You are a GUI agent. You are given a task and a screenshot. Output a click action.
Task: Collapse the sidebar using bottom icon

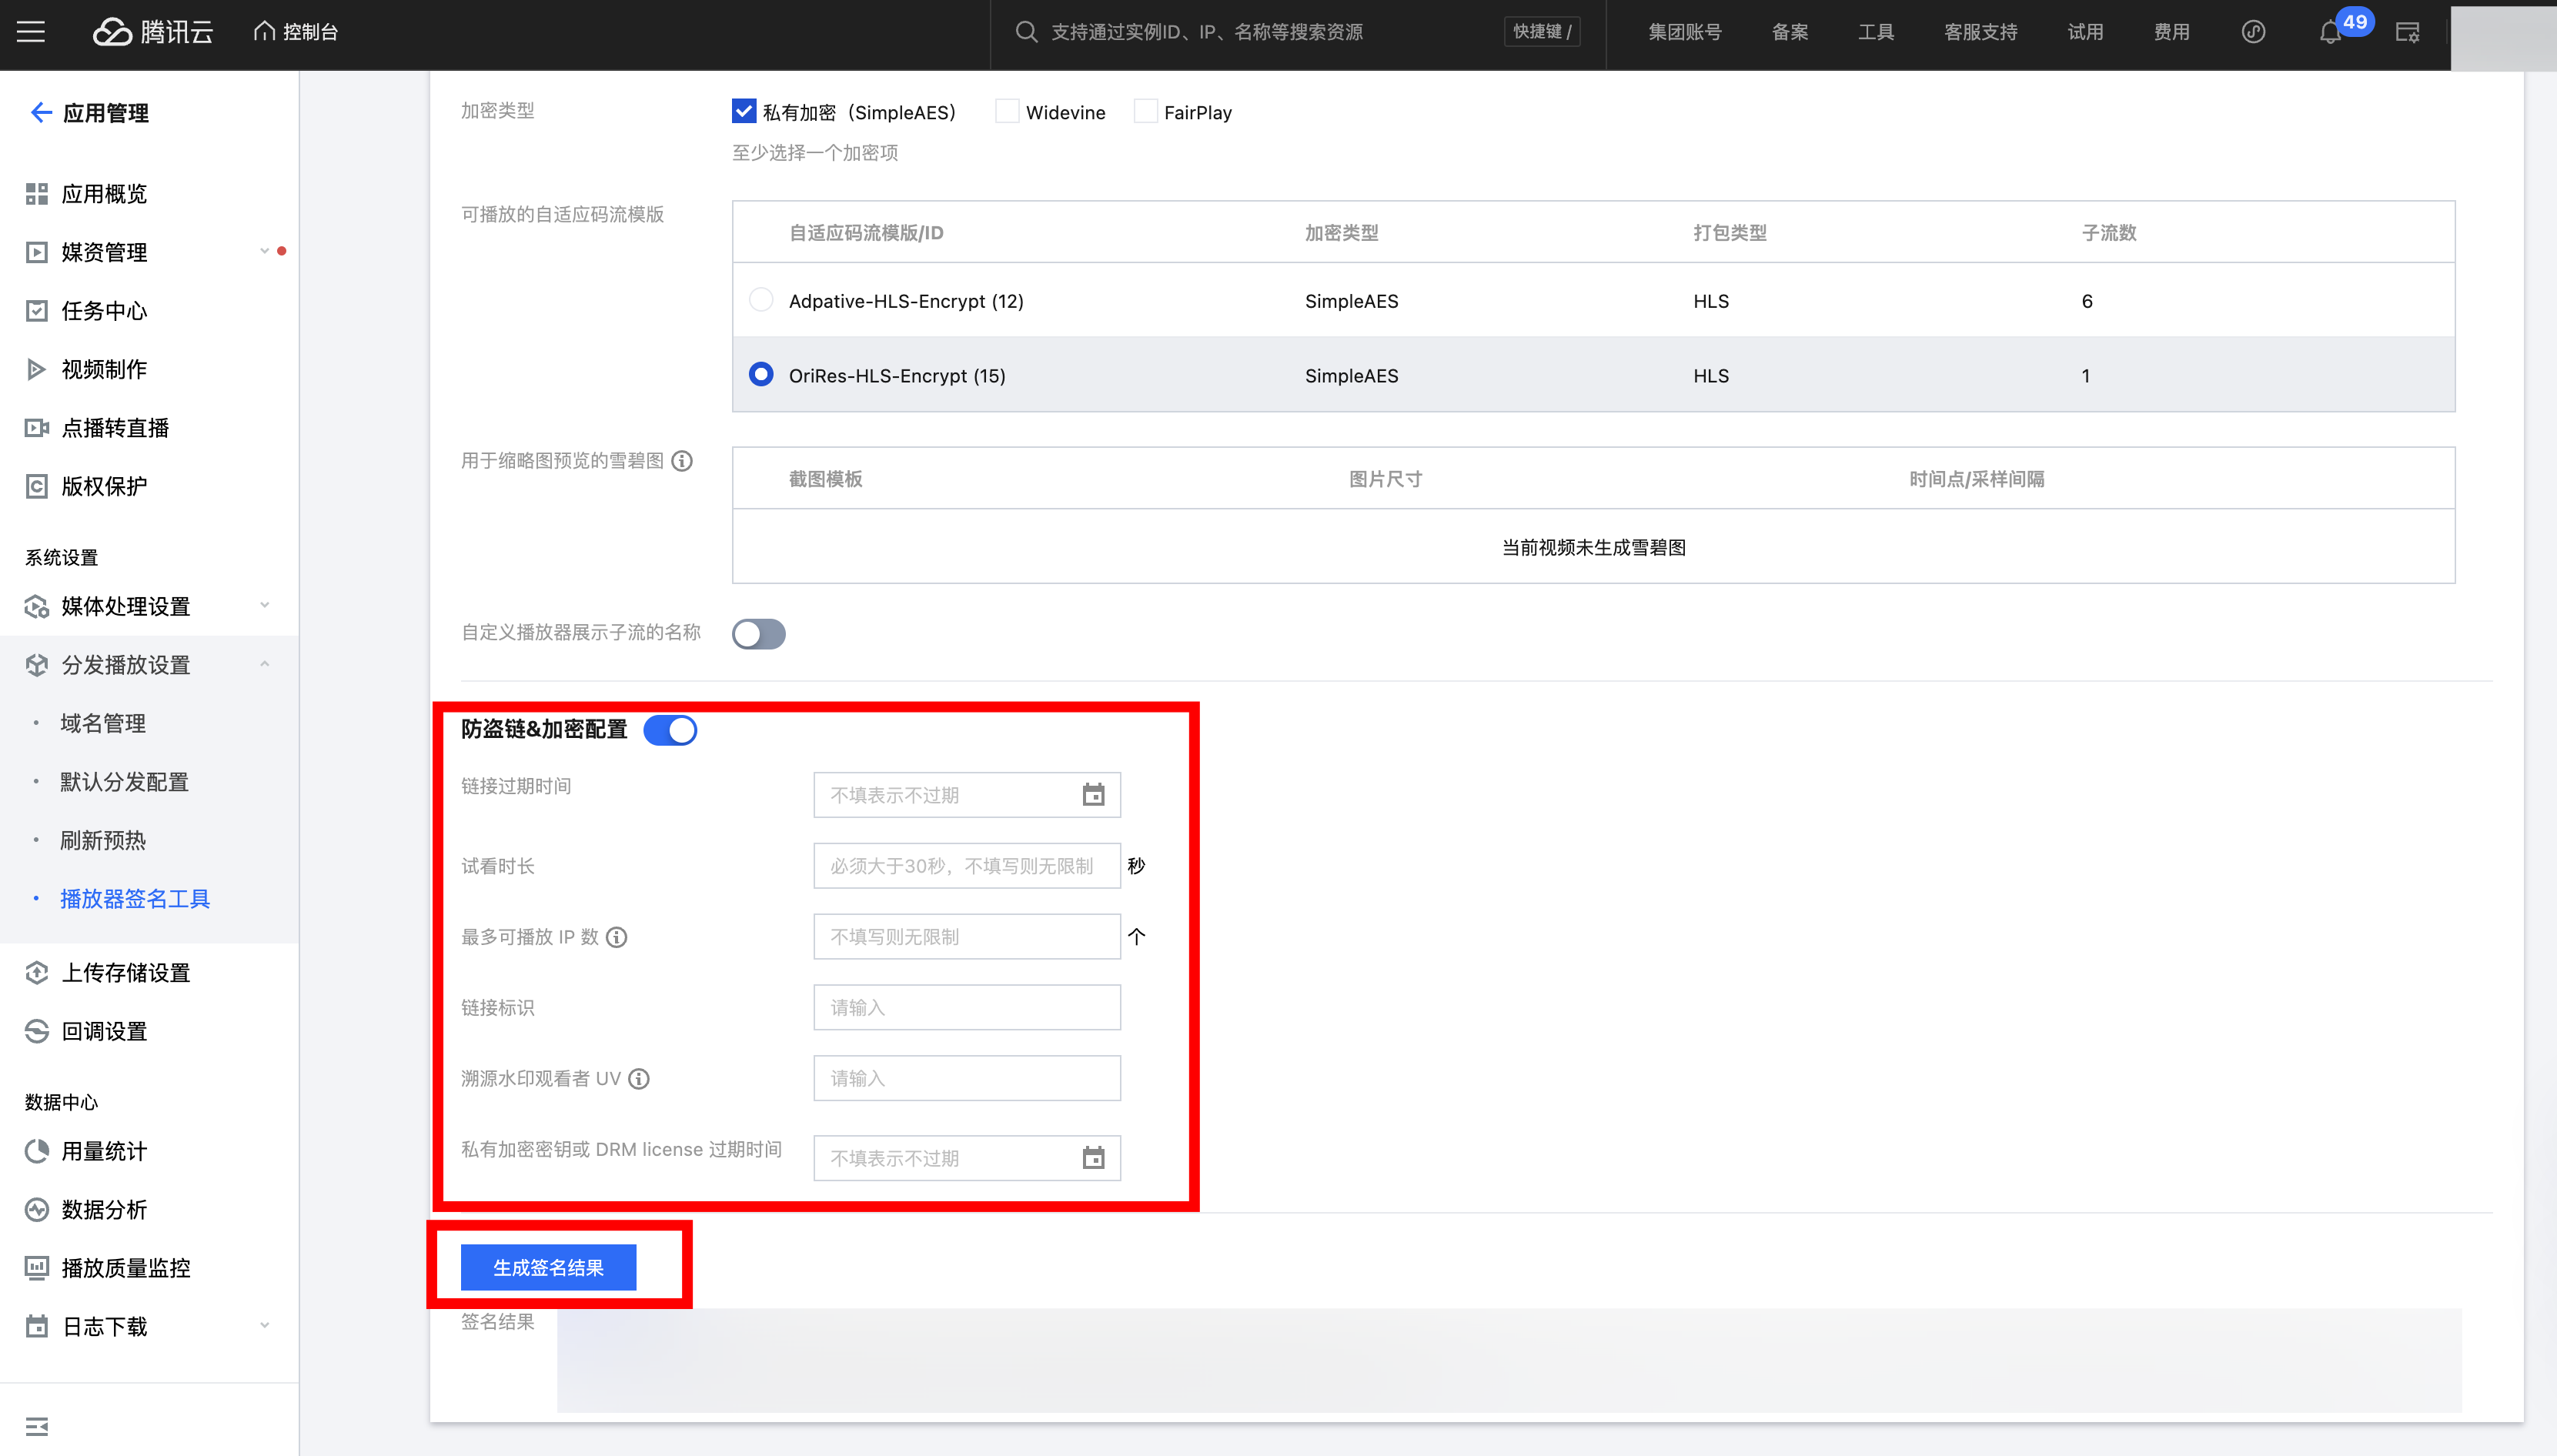(x=37, y=1426)
